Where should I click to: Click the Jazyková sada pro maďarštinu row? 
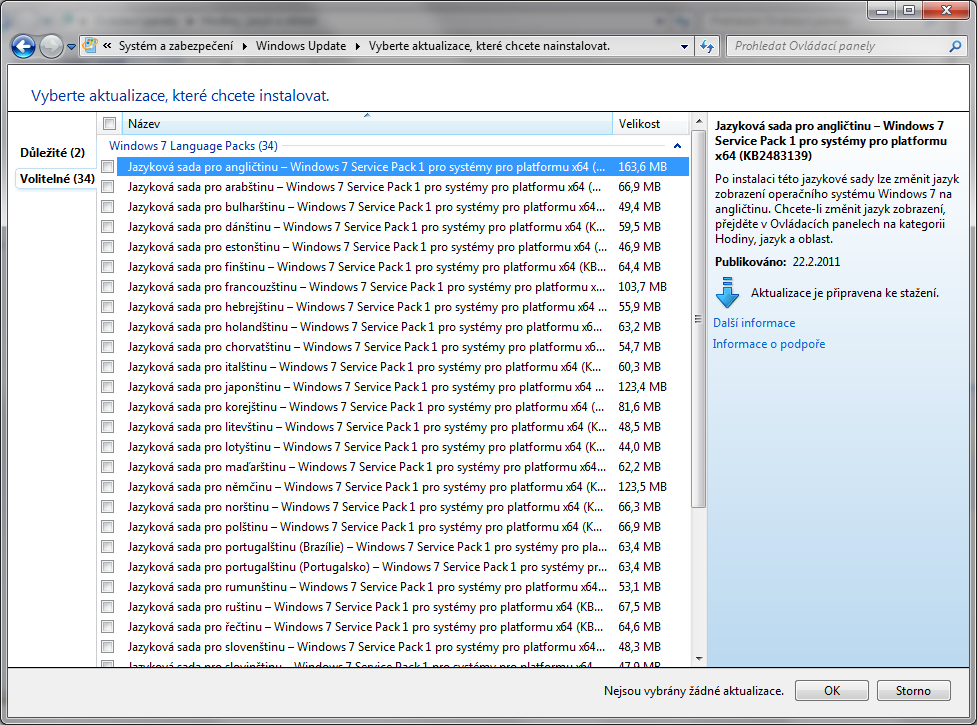click(x=403, y=467)
